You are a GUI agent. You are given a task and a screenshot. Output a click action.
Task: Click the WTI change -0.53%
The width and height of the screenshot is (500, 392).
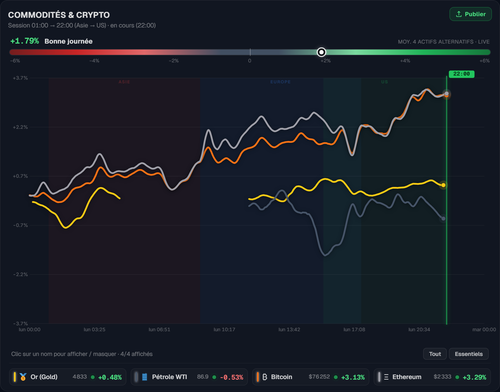[x=231, y=377]
